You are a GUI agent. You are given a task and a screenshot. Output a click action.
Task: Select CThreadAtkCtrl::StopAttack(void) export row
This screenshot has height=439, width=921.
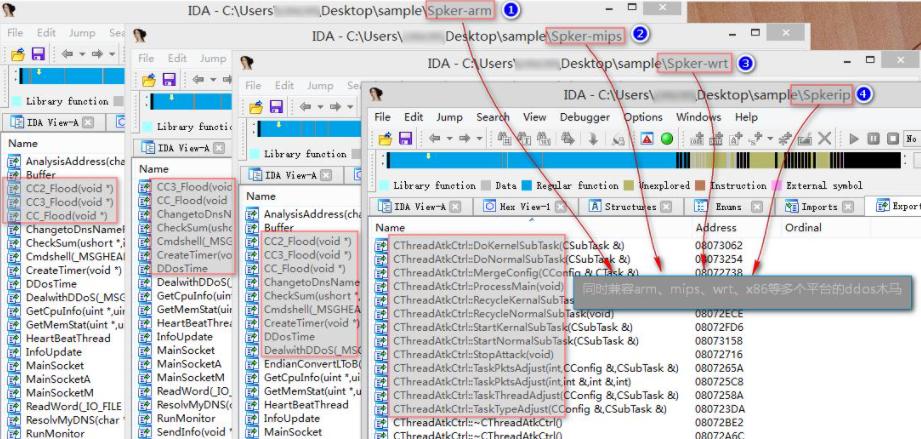[473, 354]
